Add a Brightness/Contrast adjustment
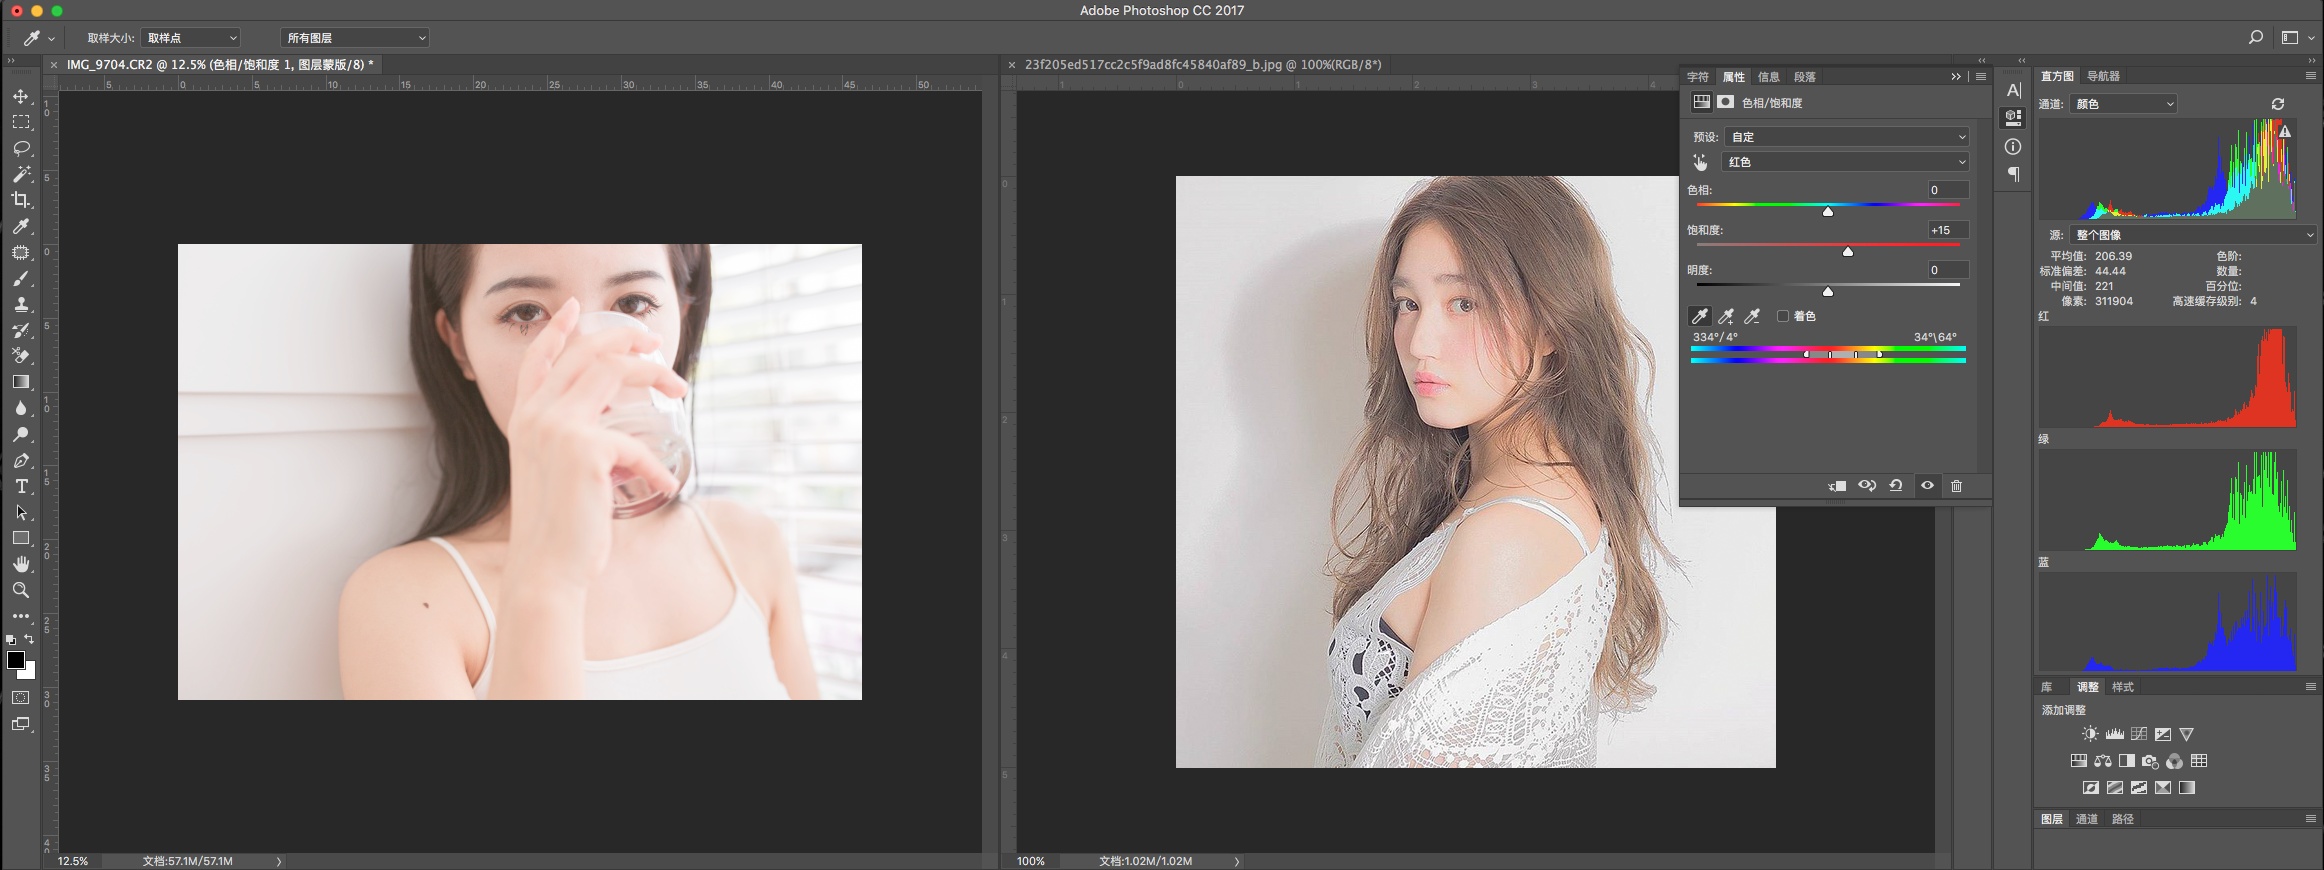2324x870 pixels. click(x=2090, y=734)
